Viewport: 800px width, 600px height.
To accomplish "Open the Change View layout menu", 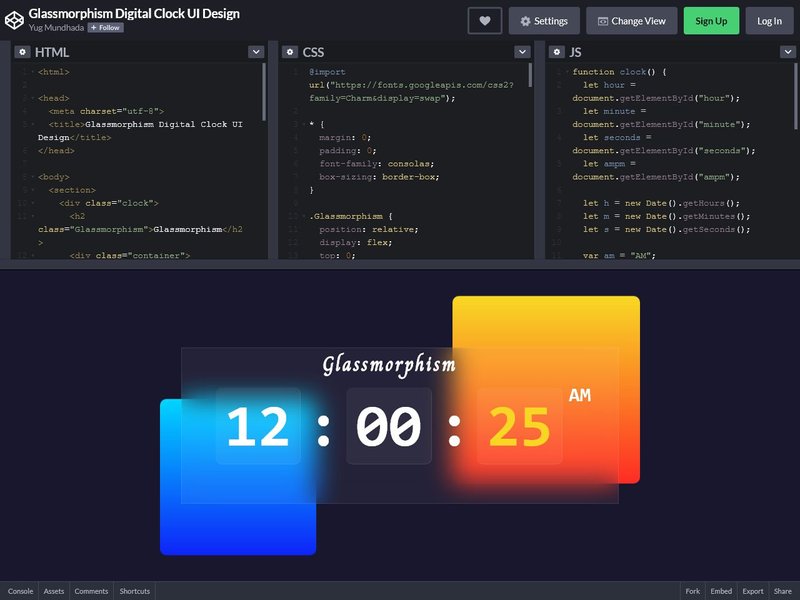I will 632,21.
